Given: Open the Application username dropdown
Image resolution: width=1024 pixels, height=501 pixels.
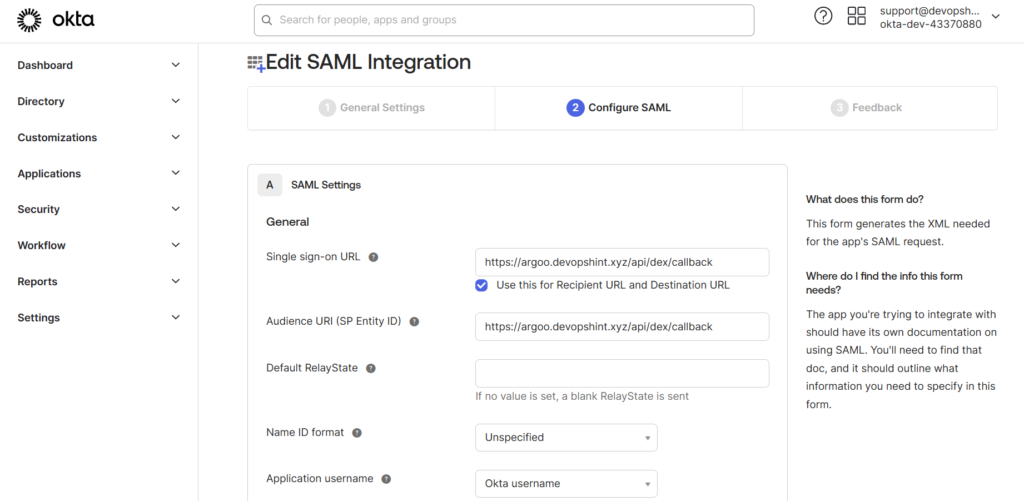Looking at the screenshot, I should pyautogui.click(x=566, y=484).
